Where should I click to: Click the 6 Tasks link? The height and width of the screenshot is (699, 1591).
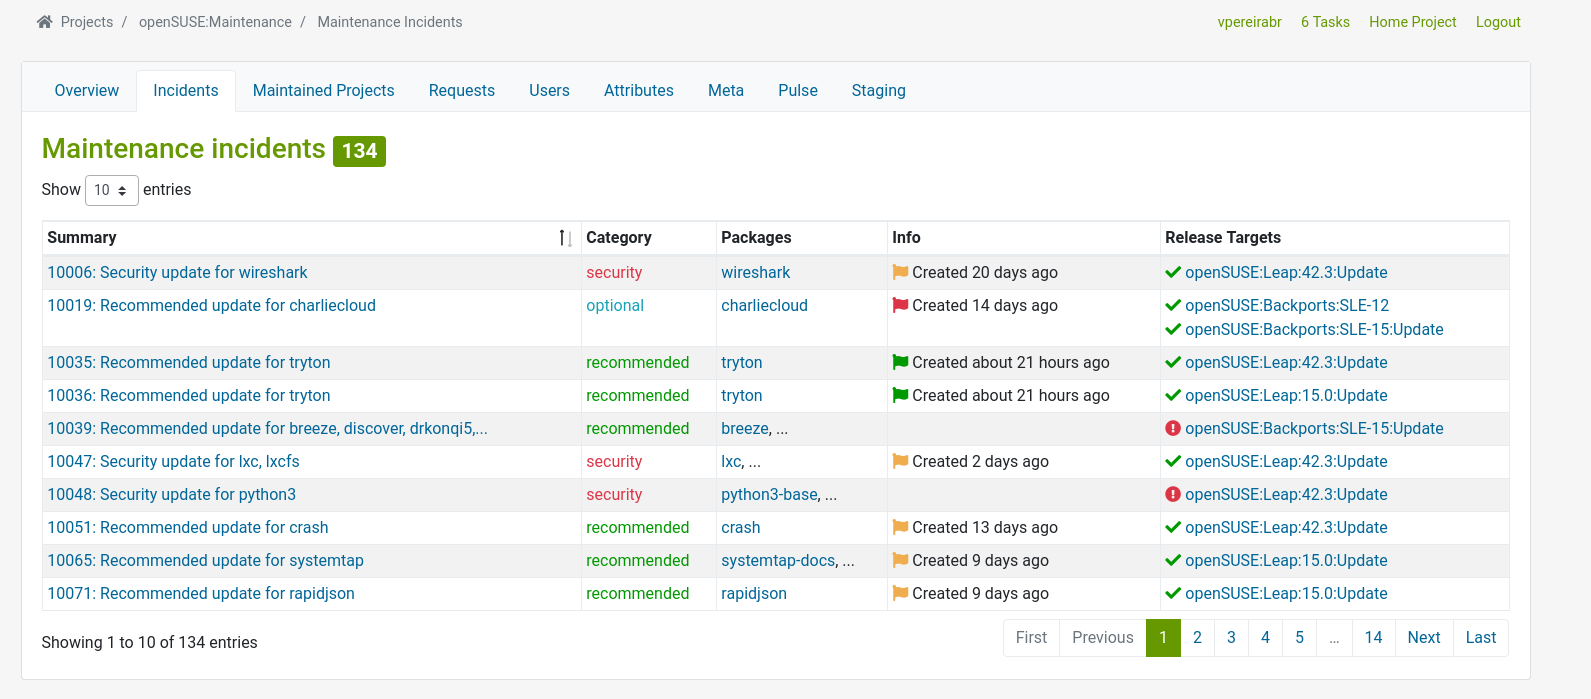tap(1325, 22)
